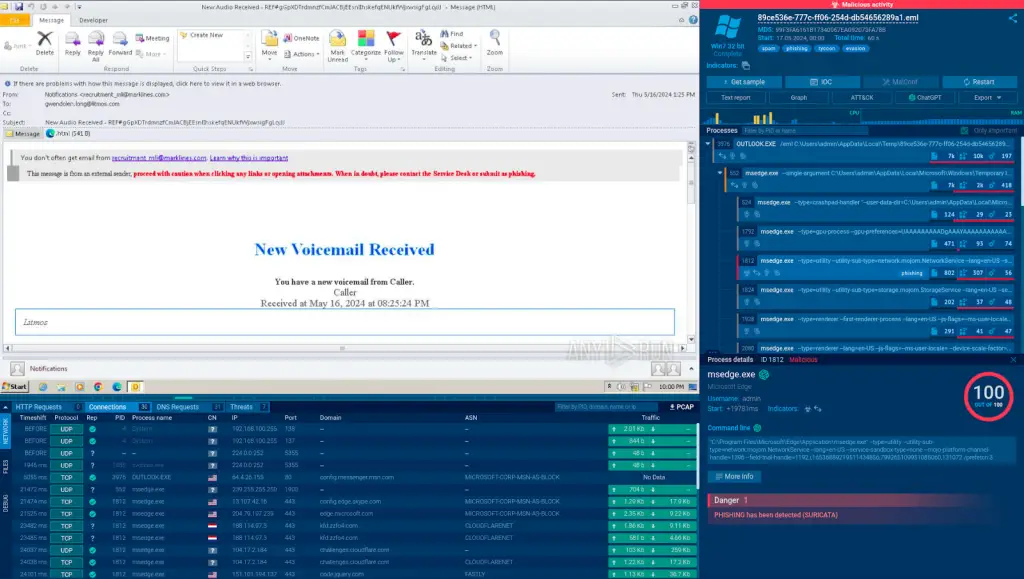1024x579 pixels.
Task: Click the Forward icon
Action: tap(120, 39)
